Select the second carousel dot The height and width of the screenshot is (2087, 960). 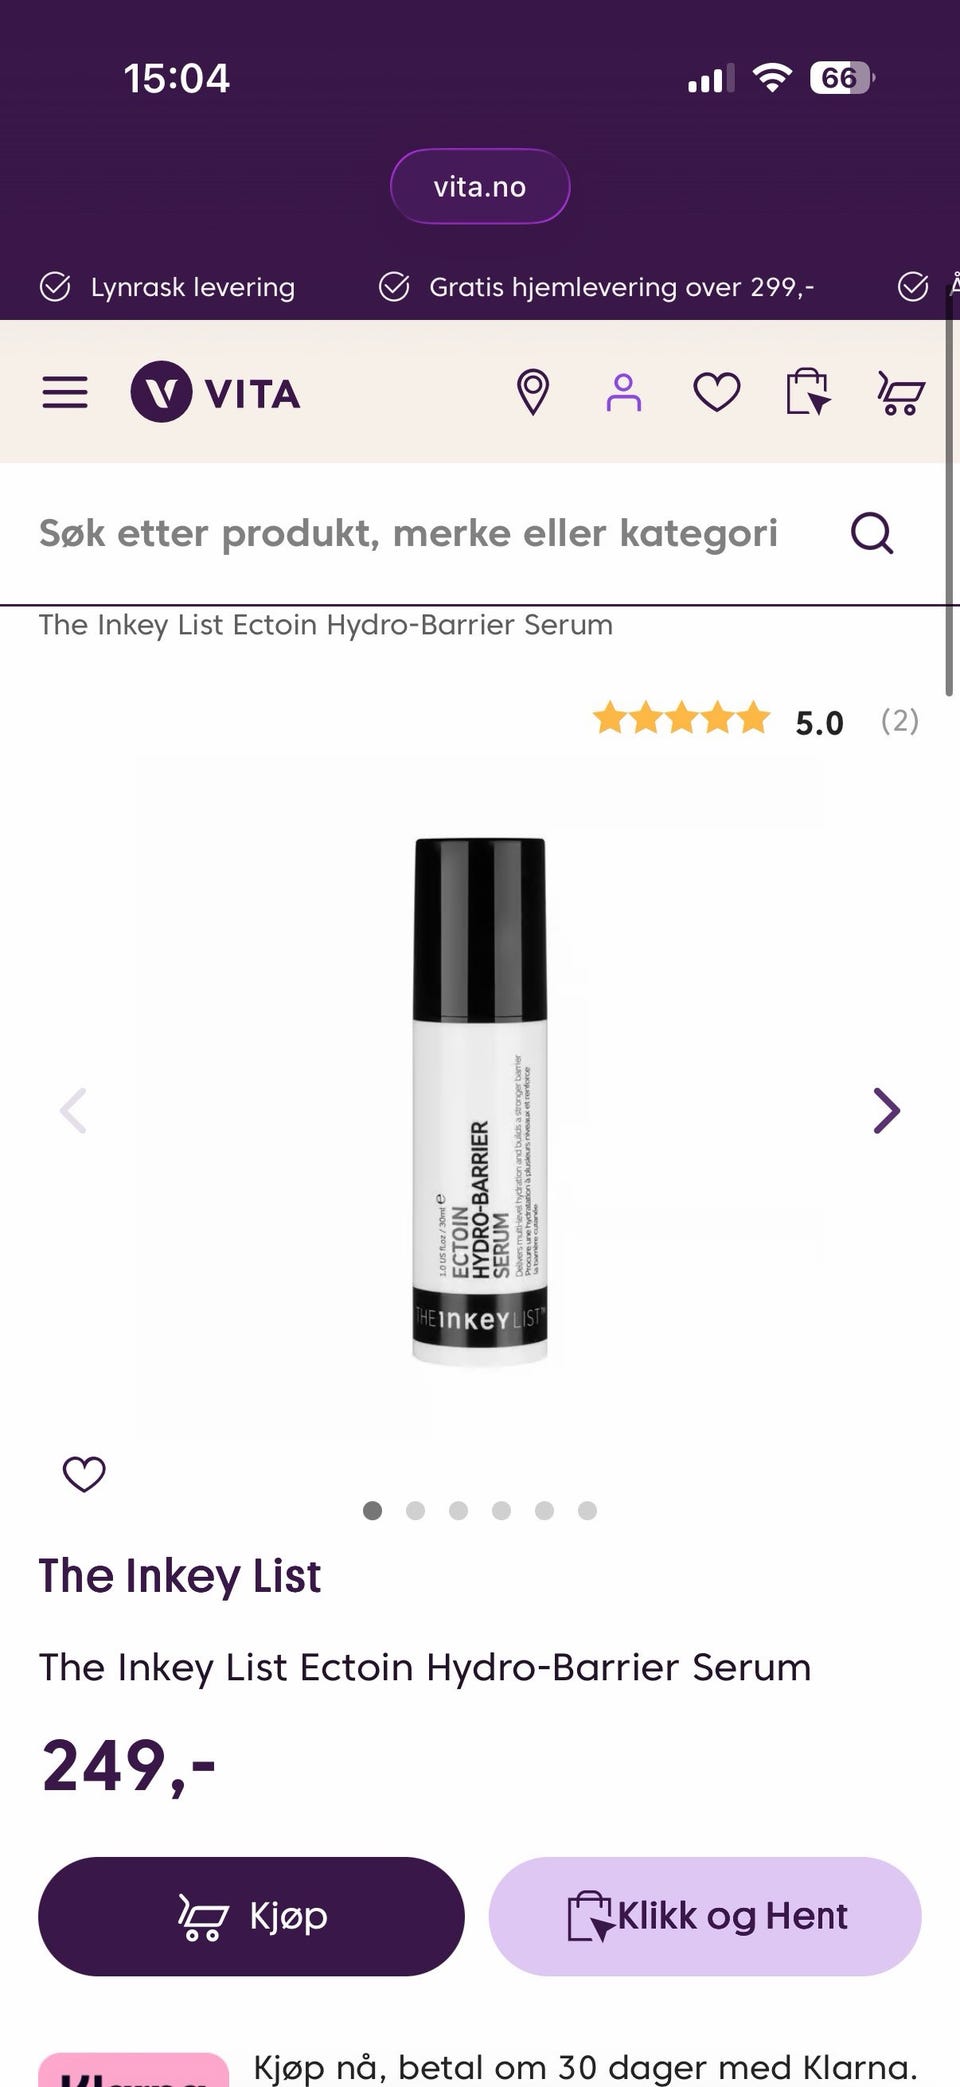pyautogui.click(x=415, y=1510)
